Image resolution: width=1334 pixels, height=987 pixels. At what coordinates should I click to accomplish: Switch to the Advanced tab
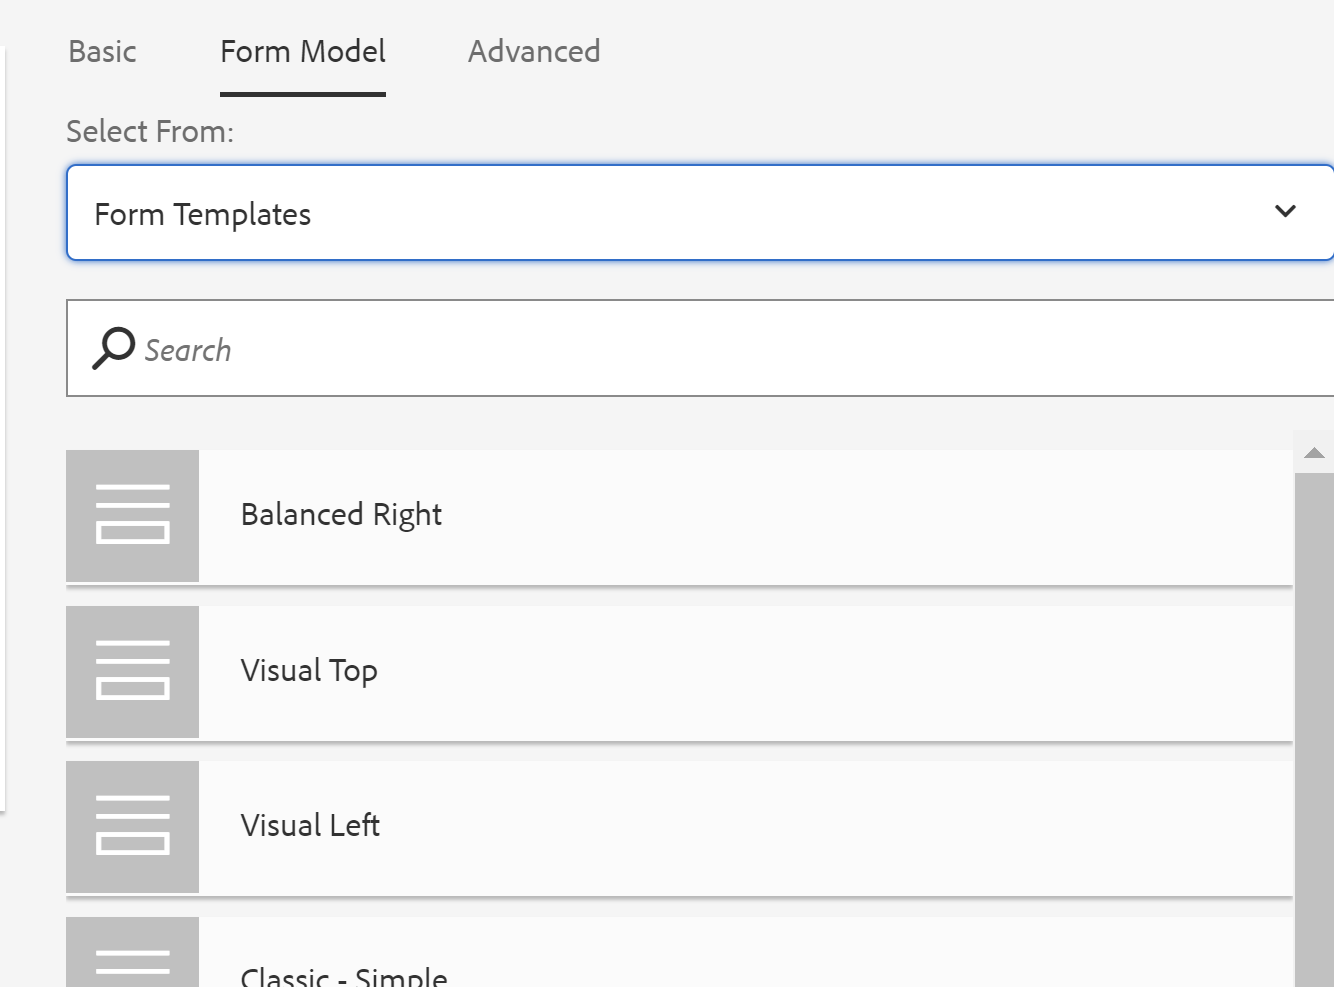tap(534, 52)
